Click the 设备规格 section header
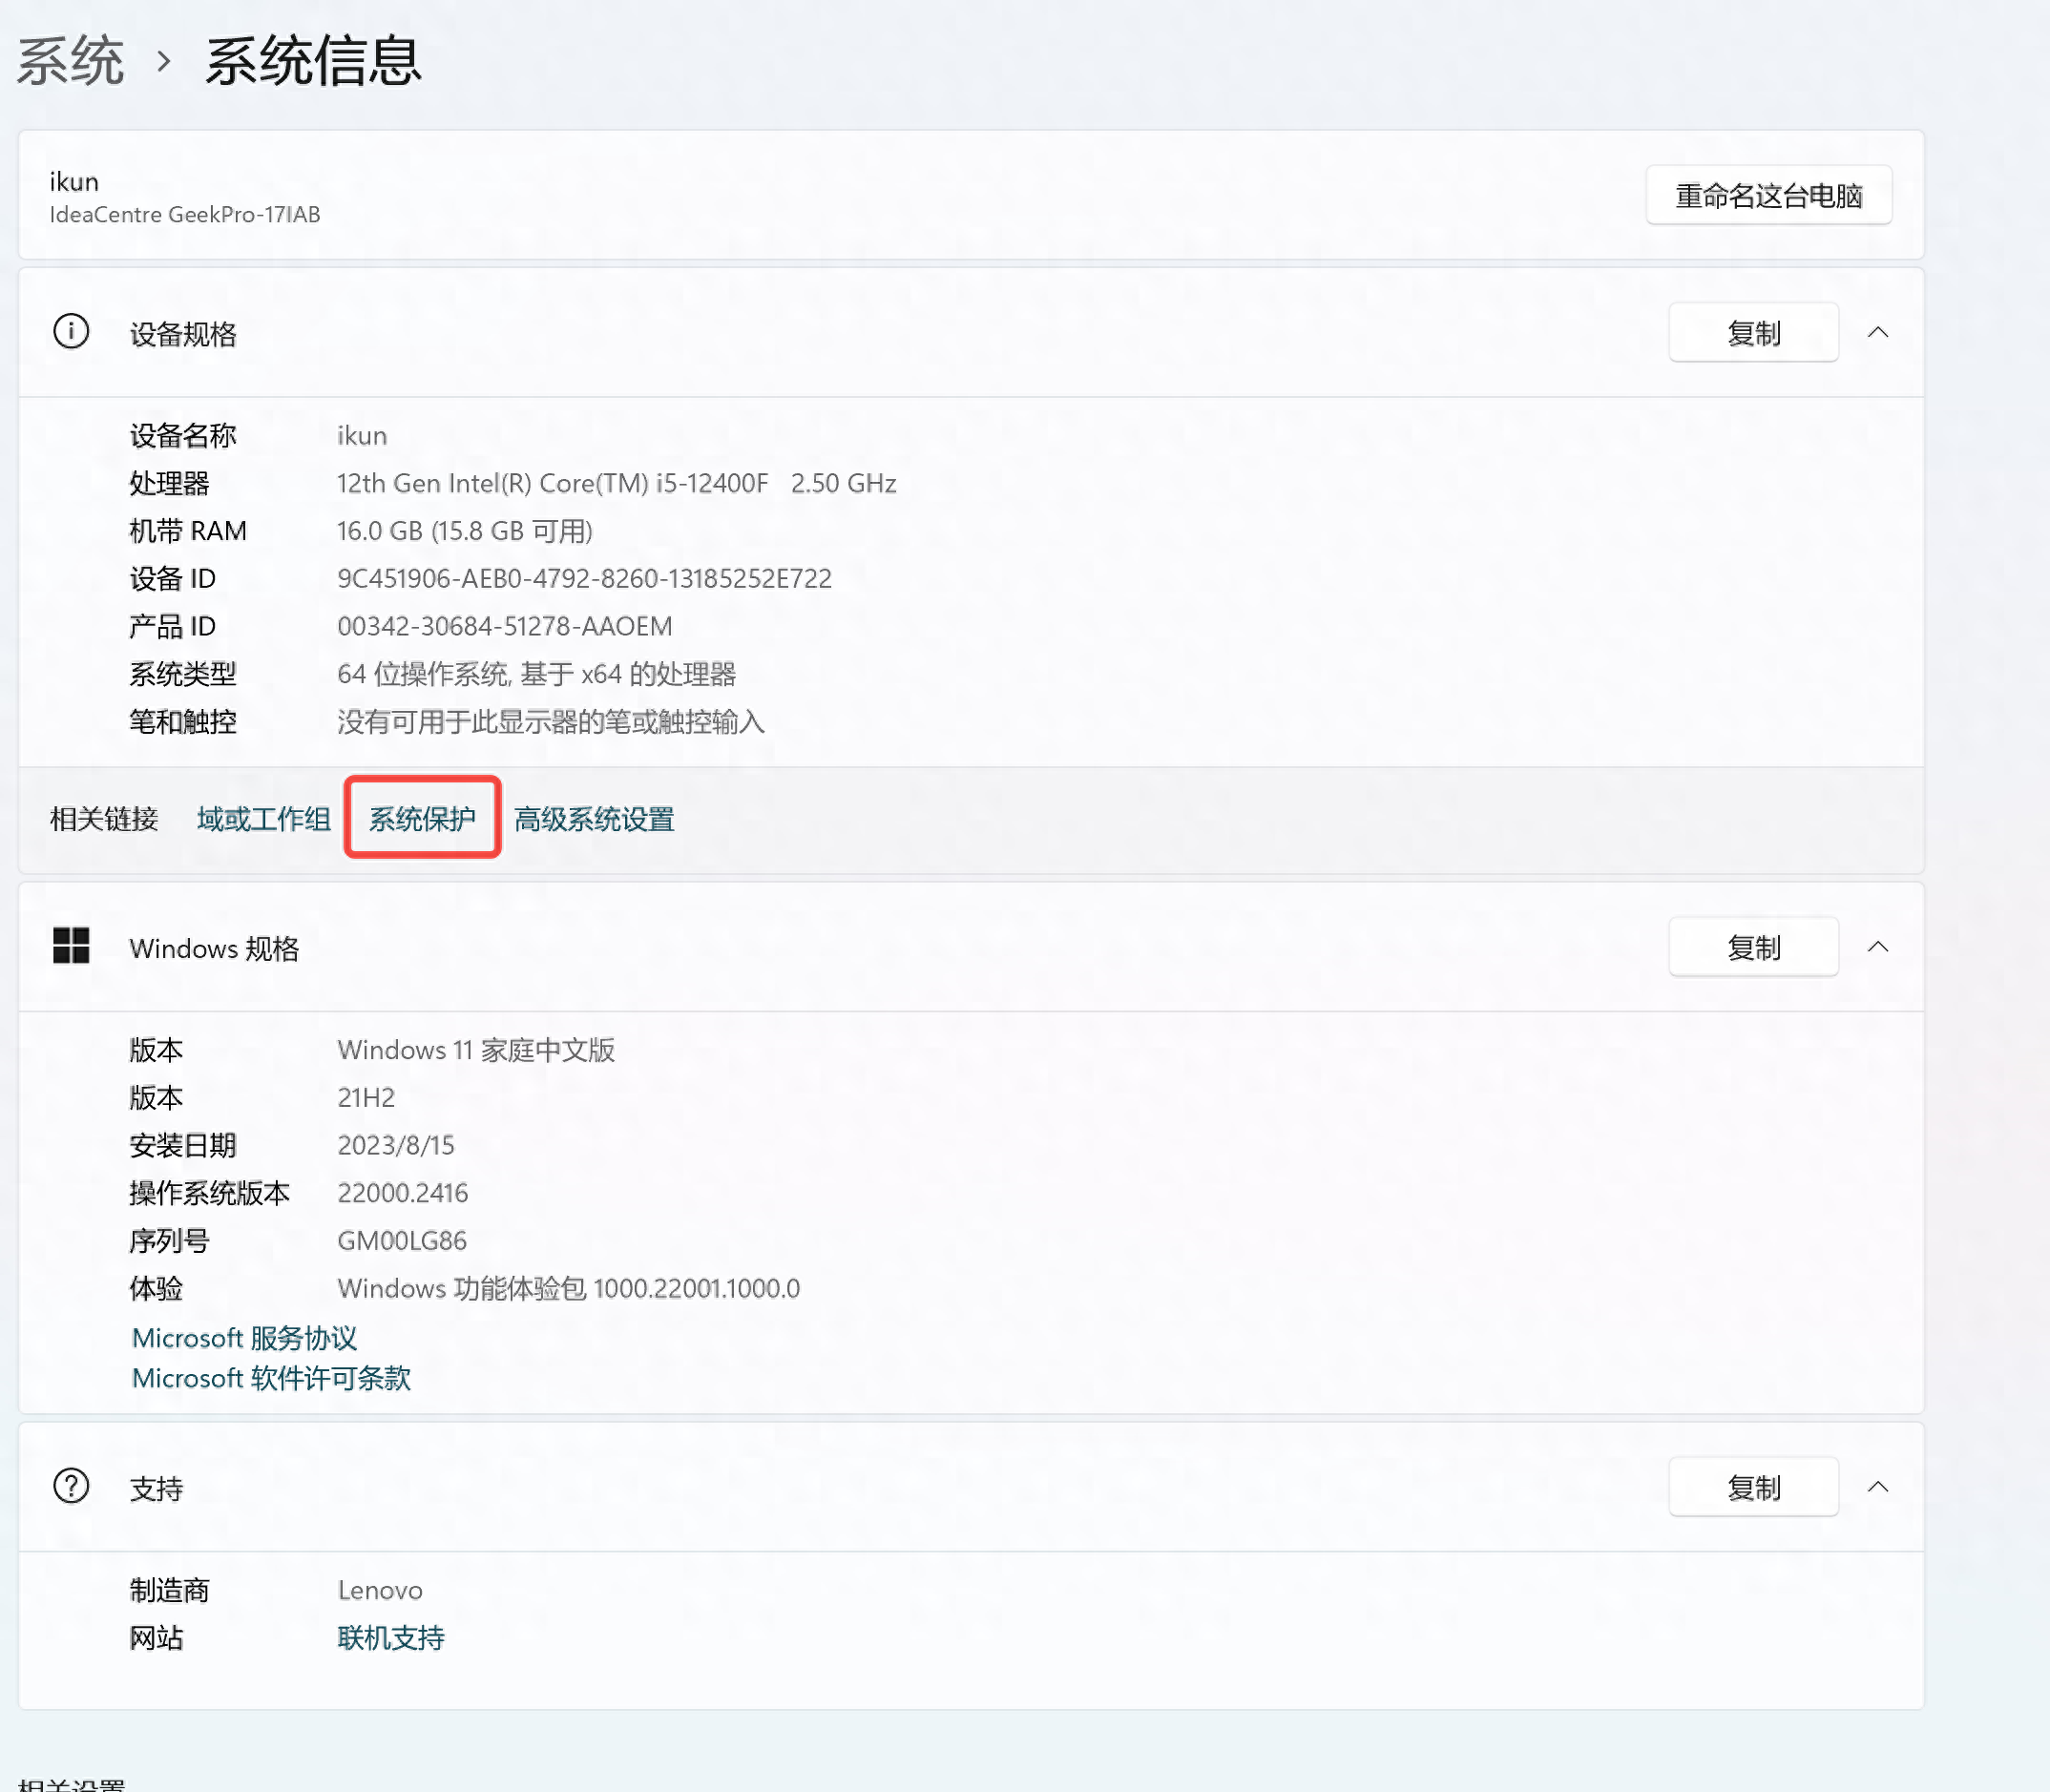This screenshot has width=2050, height=1792. point(183,334)
